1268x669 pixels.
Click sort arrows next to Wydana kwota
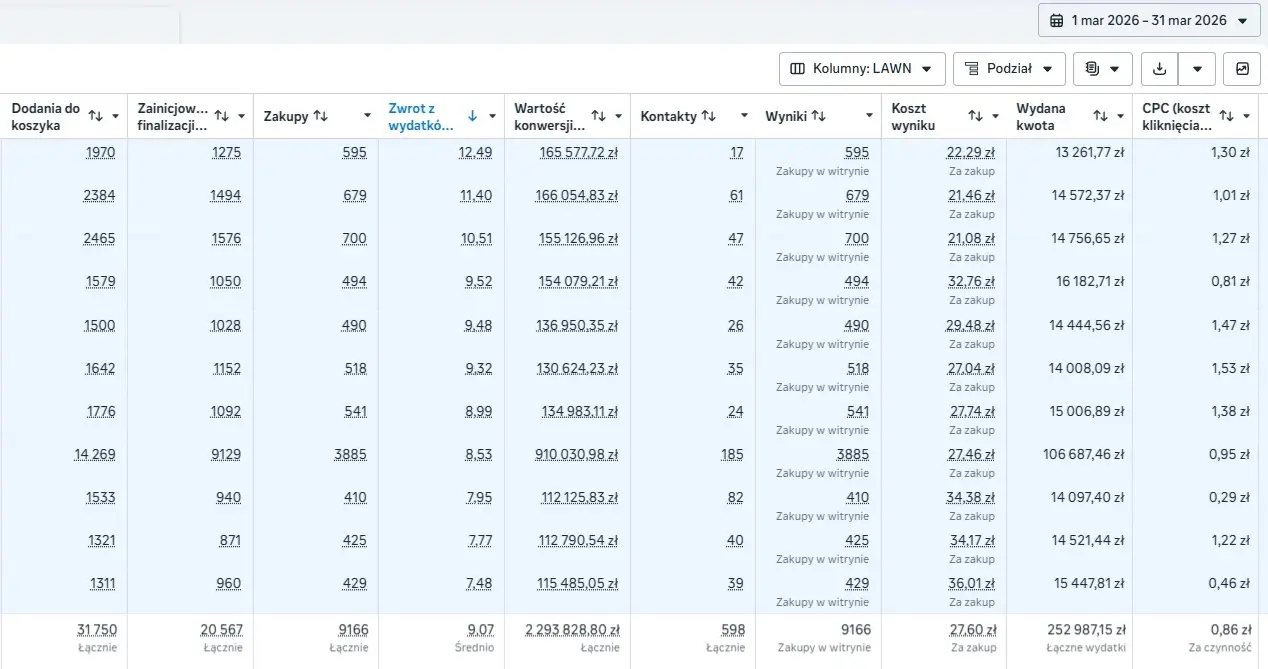coord(1101,116)
